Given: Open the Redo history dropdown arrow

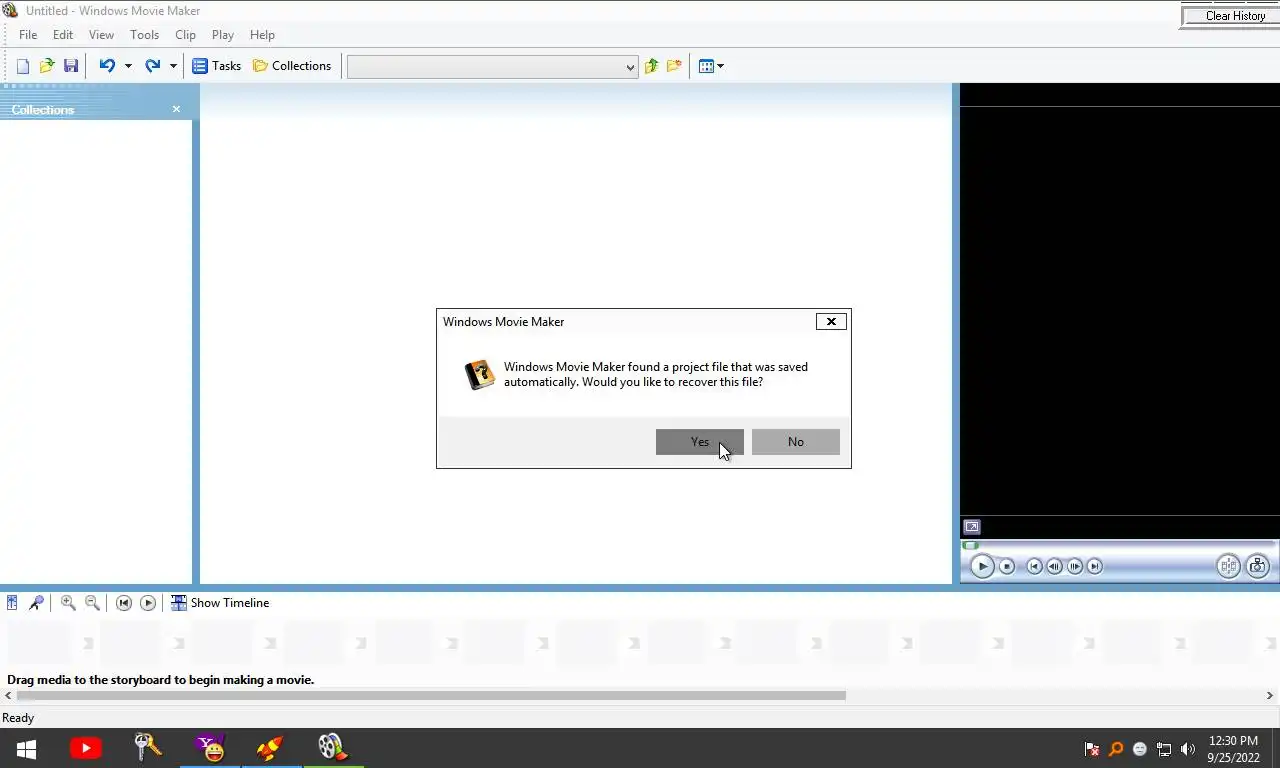Looking at the screenshot, I should click(x=173, y=66).
